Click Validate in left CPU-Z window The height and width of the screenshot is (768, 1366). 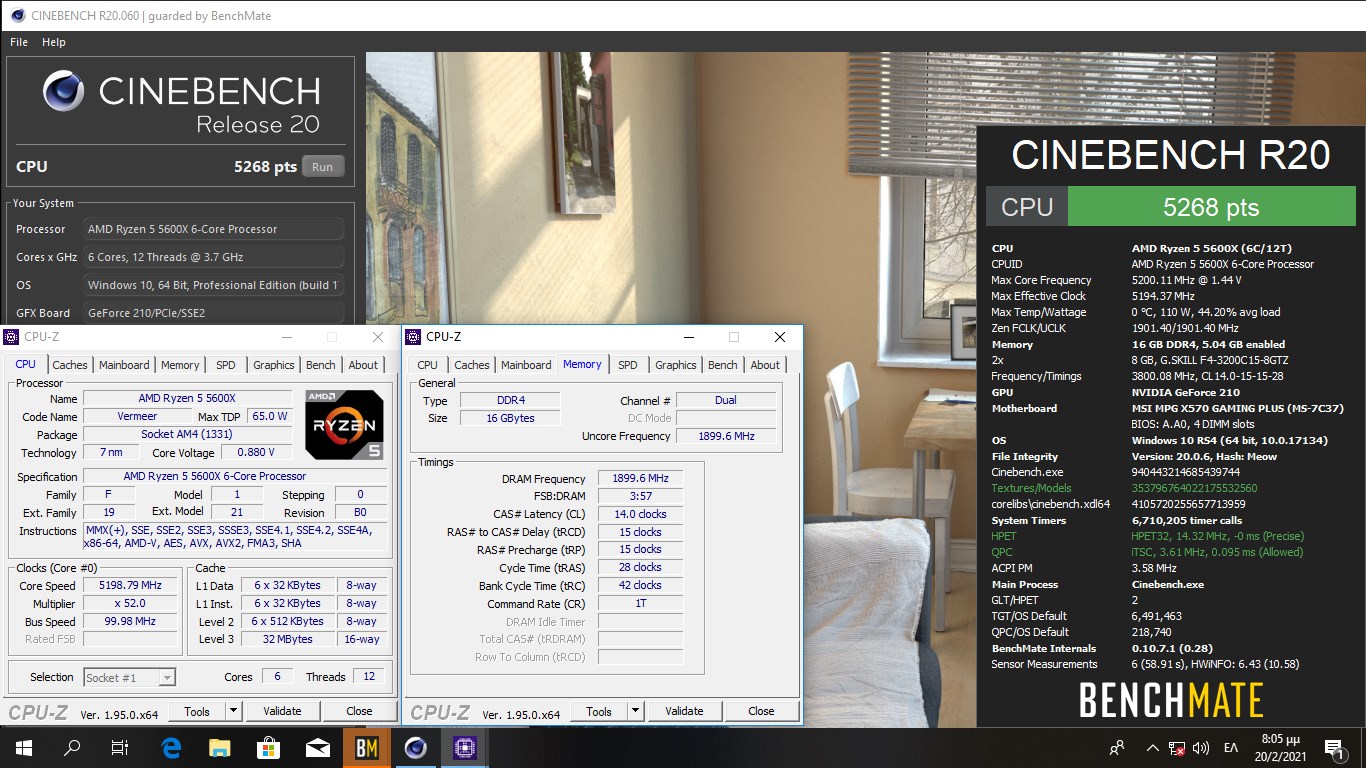click(x=282, y=711)
